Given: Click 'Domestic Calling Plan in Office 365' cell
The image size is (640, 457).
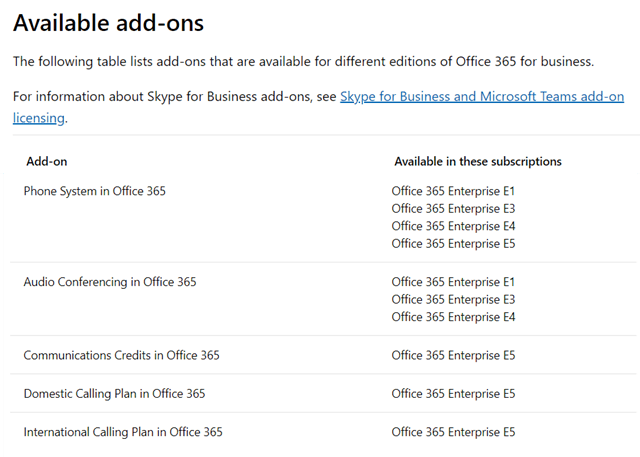Looking at the screenshot, I should [x=114, y=394].
